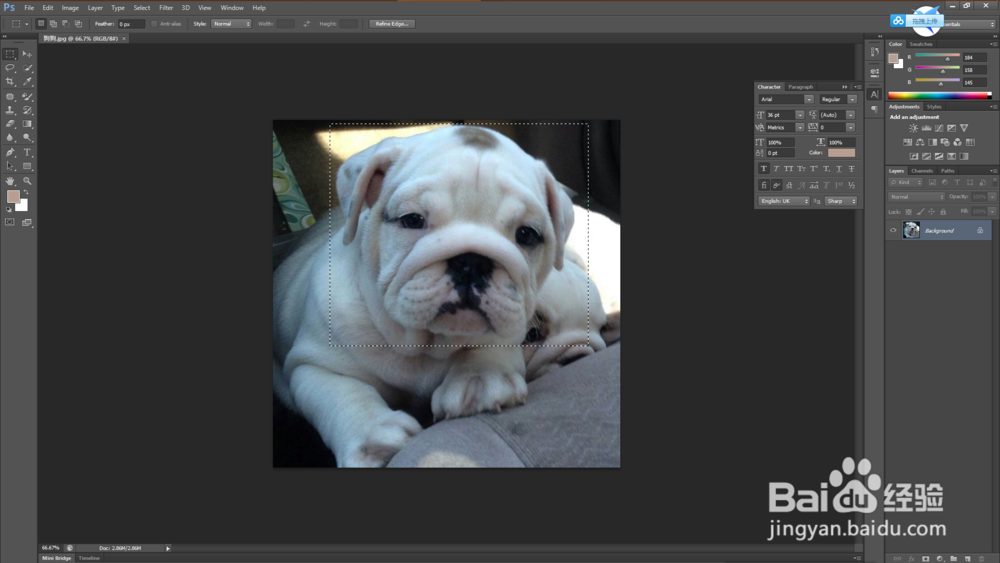Choose Add to selection mode

(x=54, y=24)
